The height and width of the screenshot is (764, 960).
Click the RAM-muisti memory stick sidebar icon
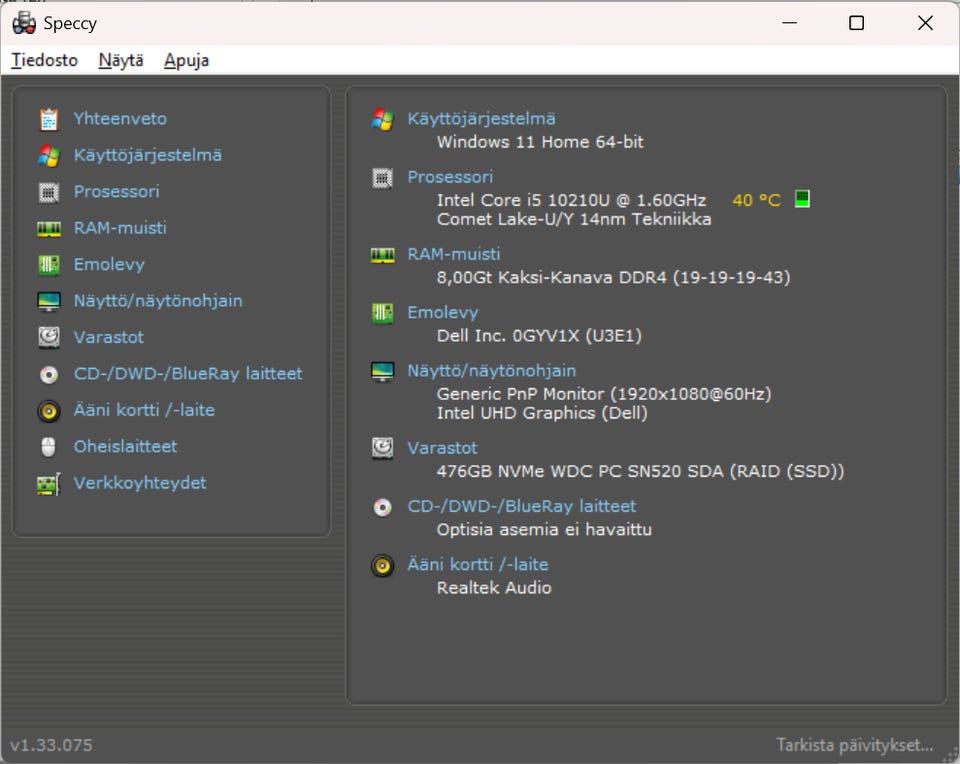[x=48, y=228]
